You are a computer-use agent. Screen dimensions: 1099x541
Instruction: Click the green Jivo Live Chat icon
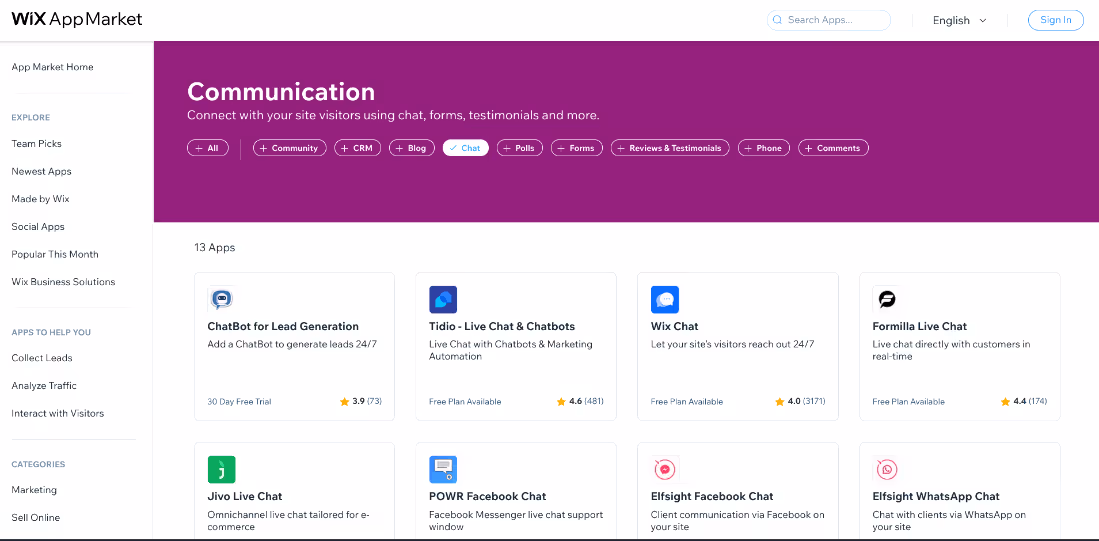(x=221, y=470)
